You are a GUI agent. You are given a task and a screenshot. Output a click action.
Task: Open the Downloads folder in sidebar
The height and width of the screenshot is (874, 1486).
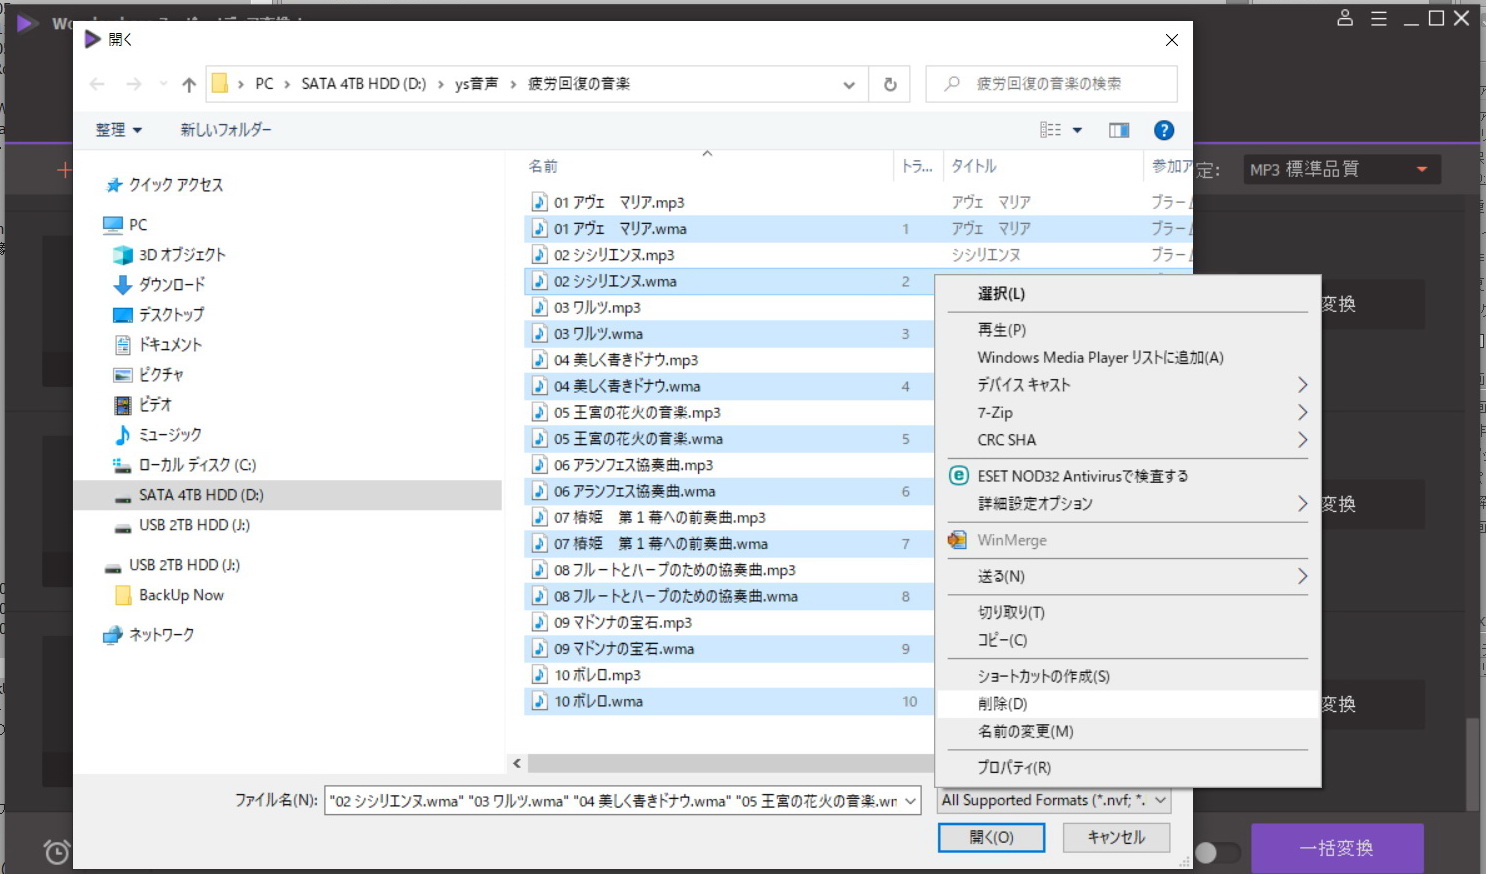[171, 284]
